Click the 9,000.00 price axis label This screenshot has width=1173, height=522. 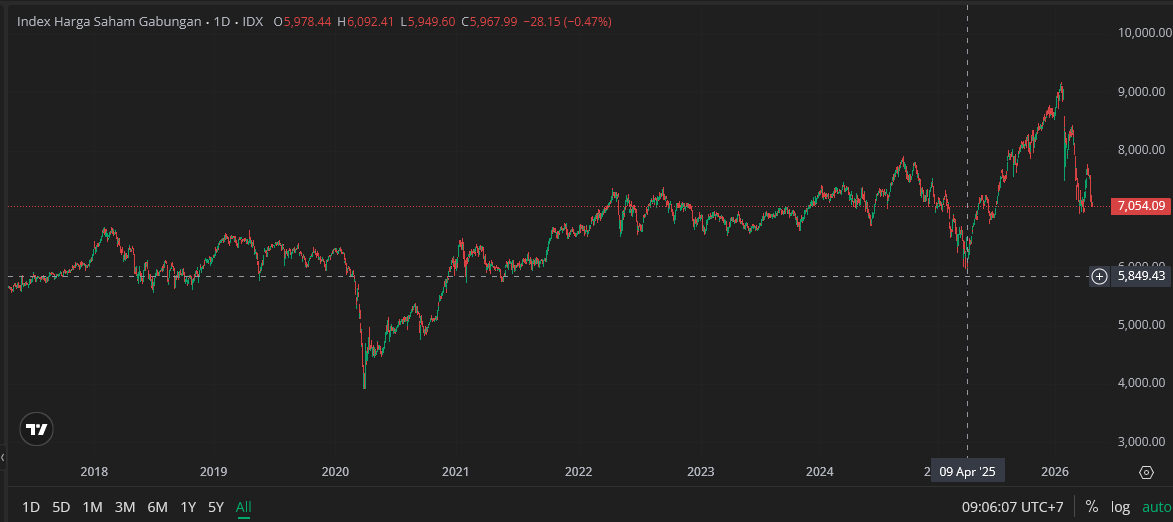(x=1142, y=91)
